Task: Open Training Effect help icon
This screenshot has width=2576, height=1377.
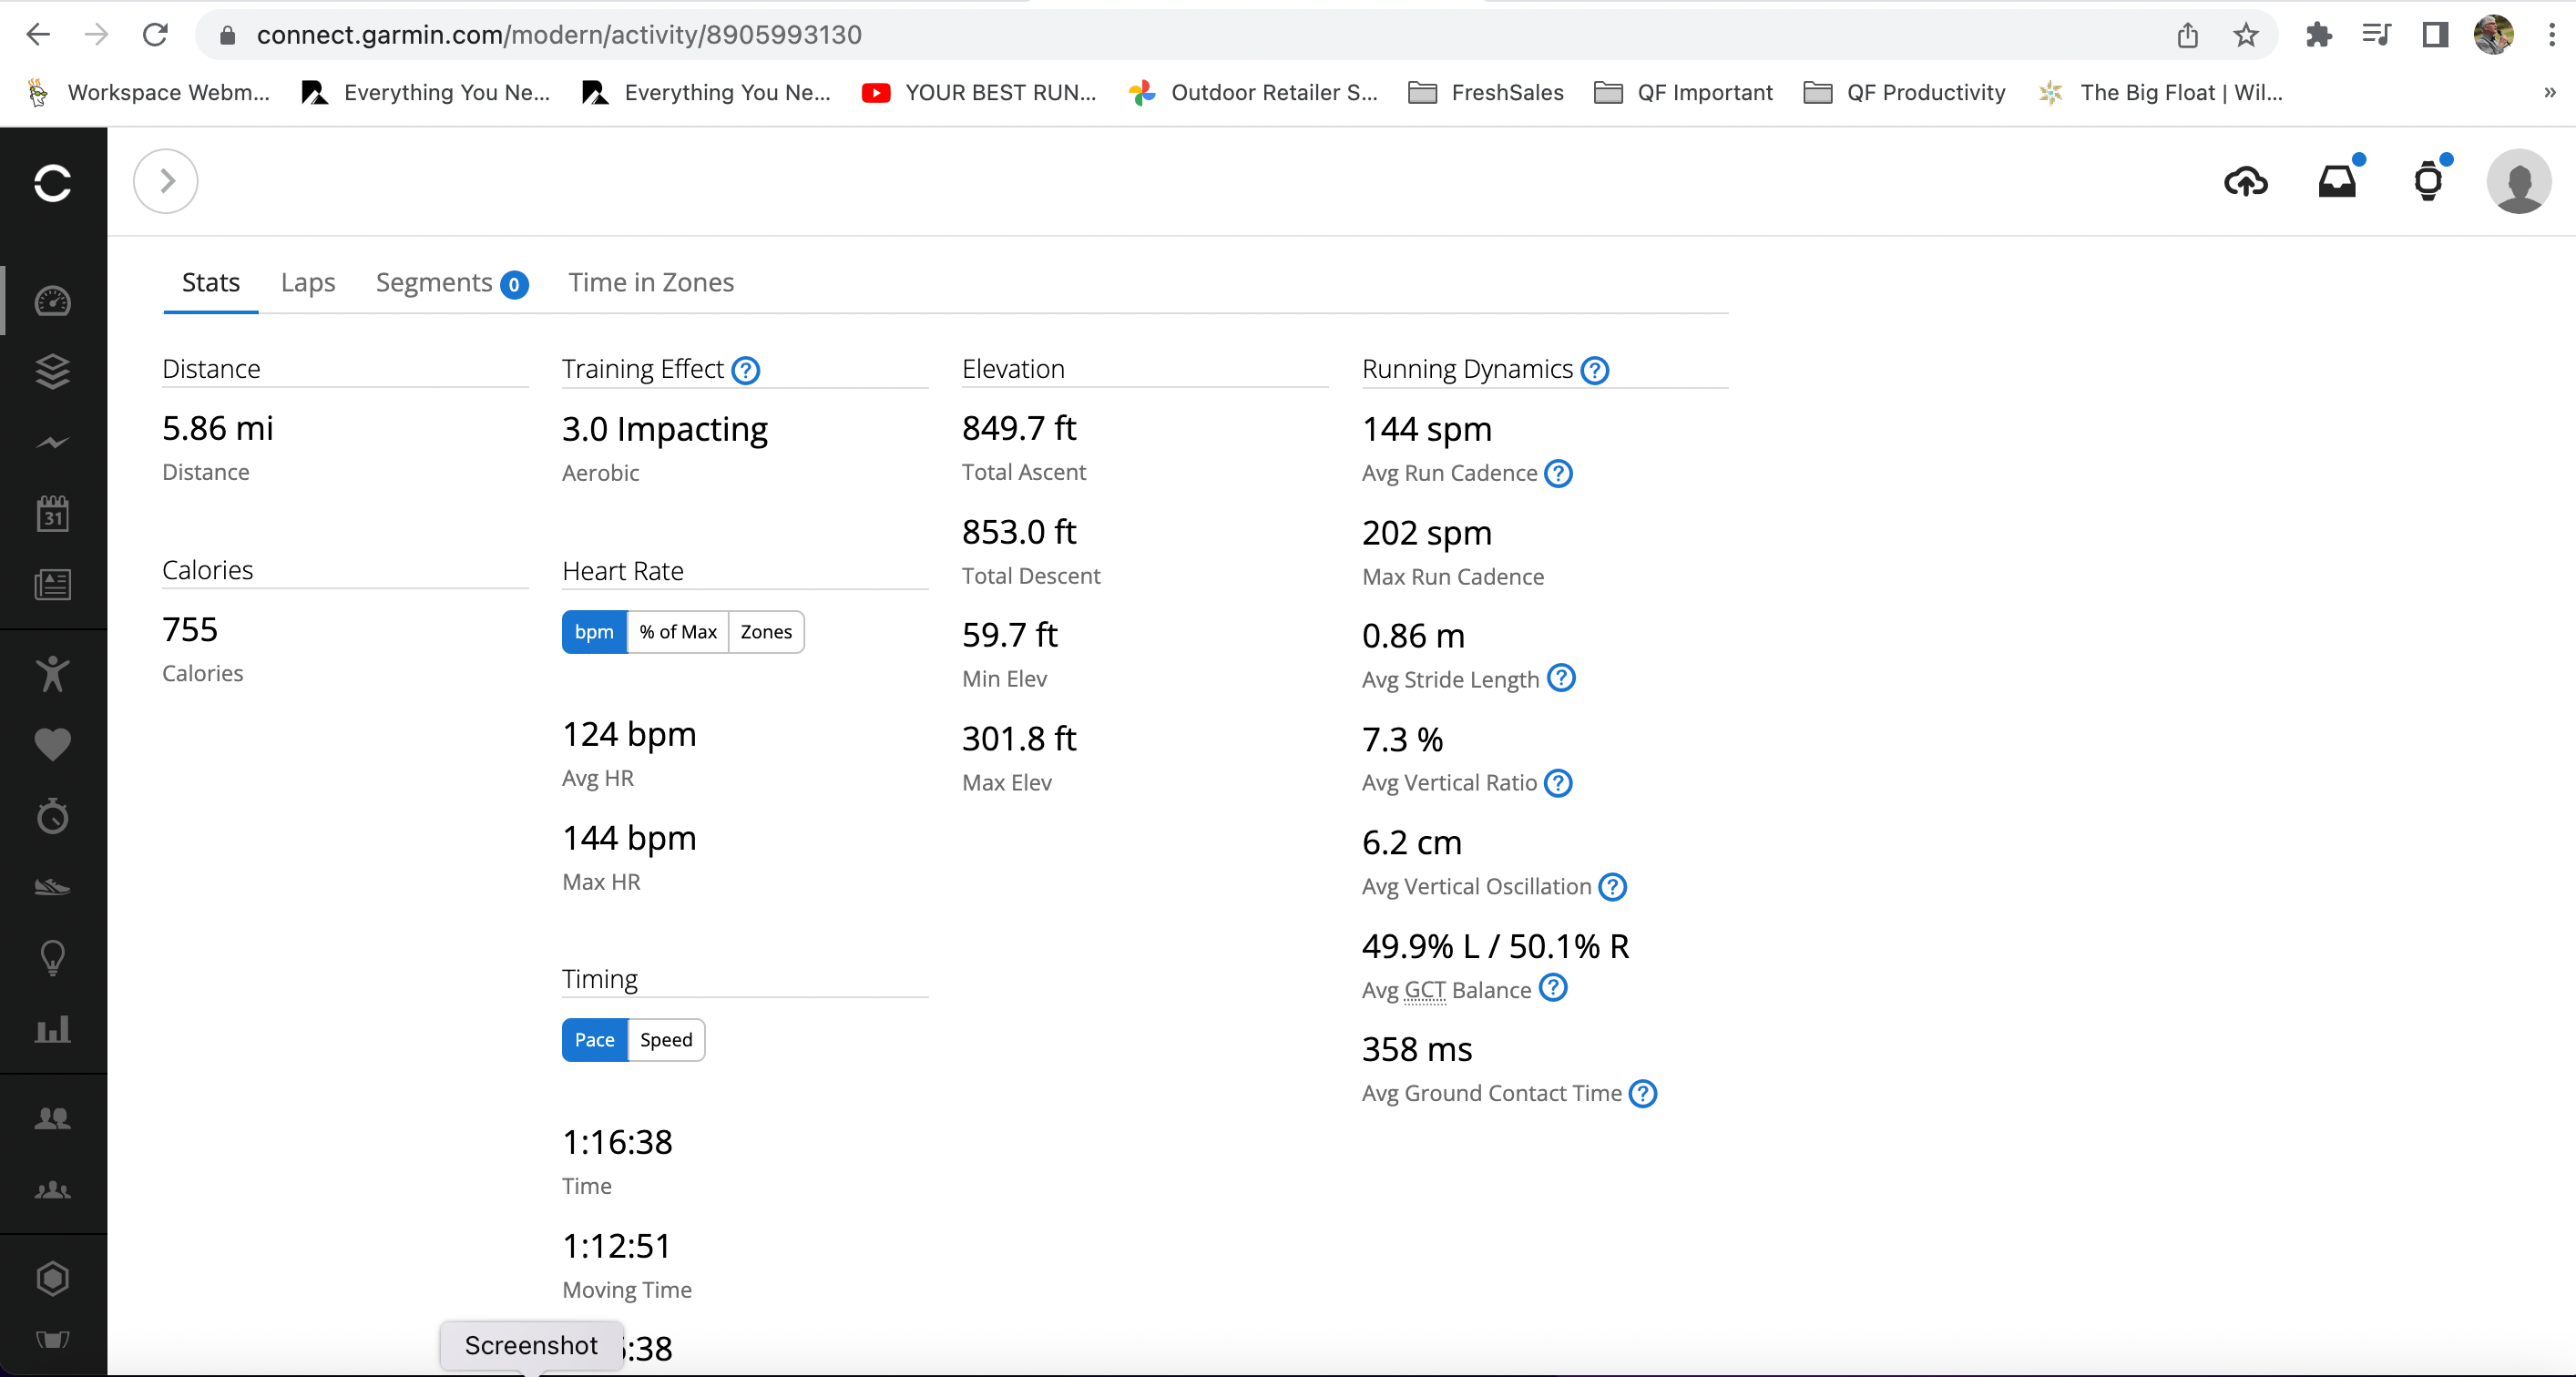Action: (x=745, y=371)
